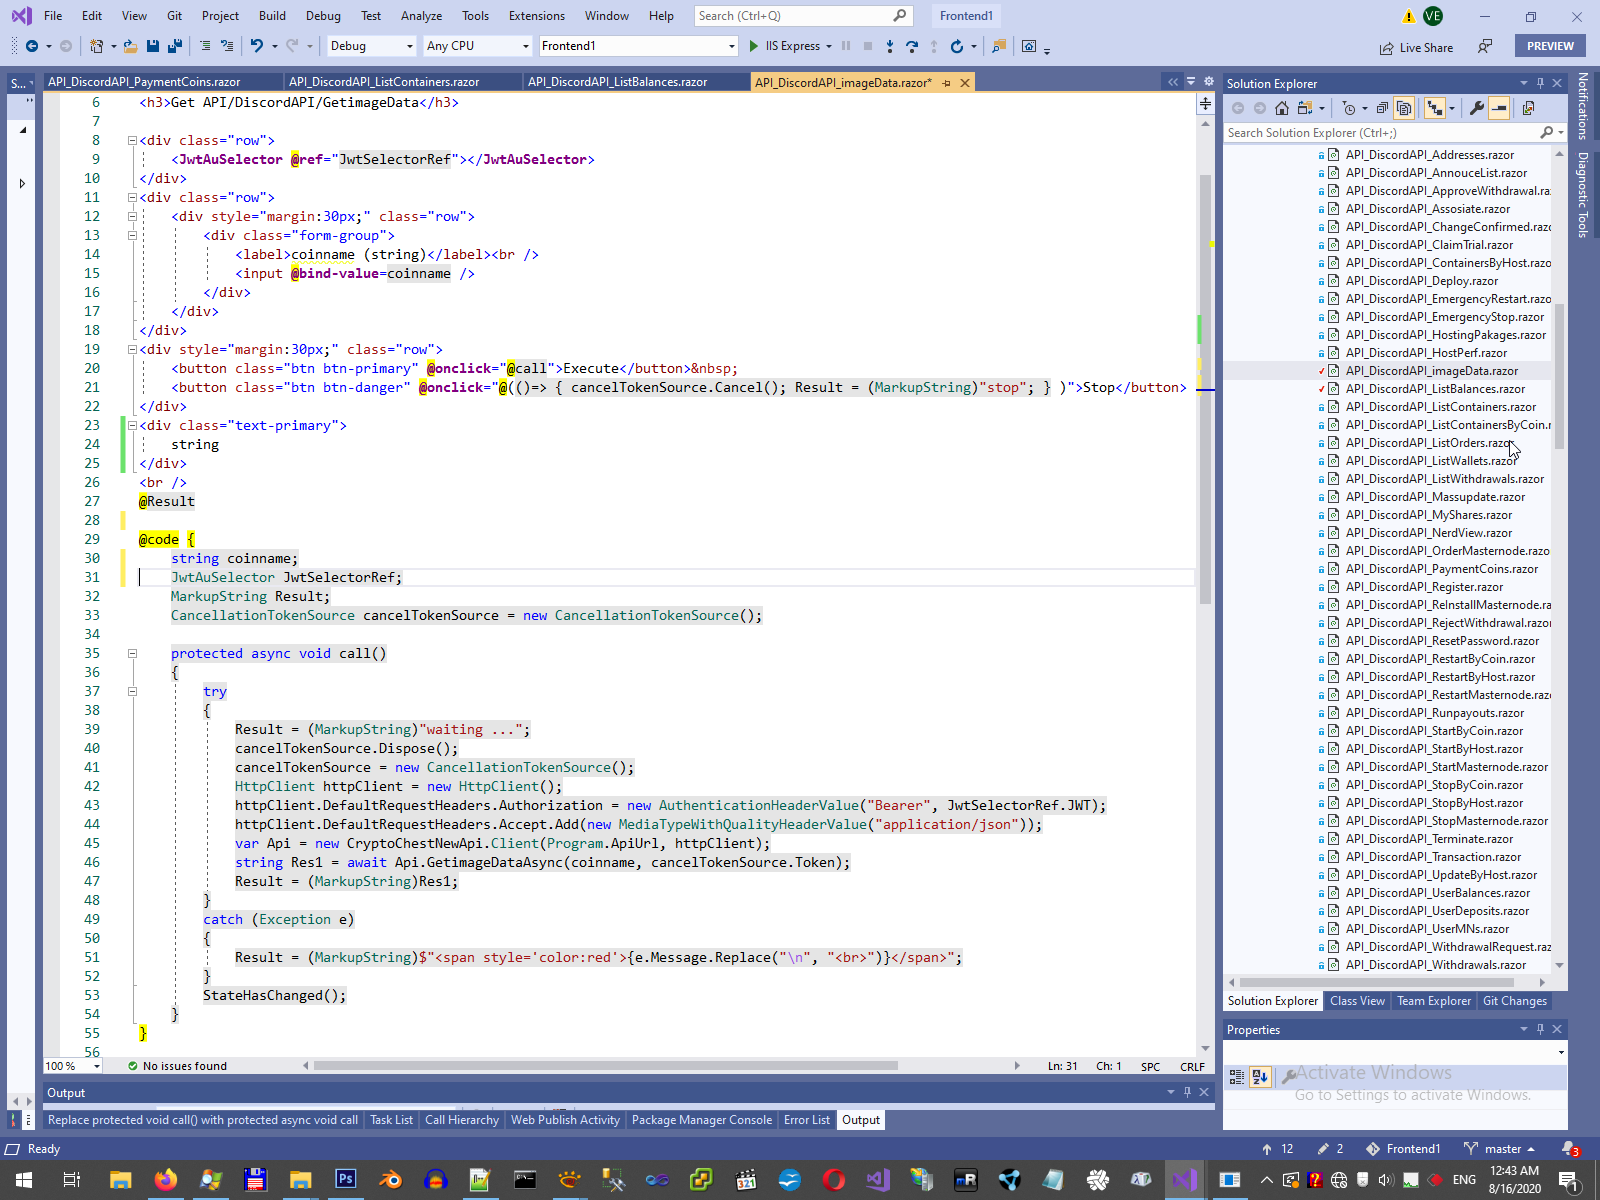Open the Extensions menu
Viewport: 1600px width, 1200px height.
click(x=536, y=16)
